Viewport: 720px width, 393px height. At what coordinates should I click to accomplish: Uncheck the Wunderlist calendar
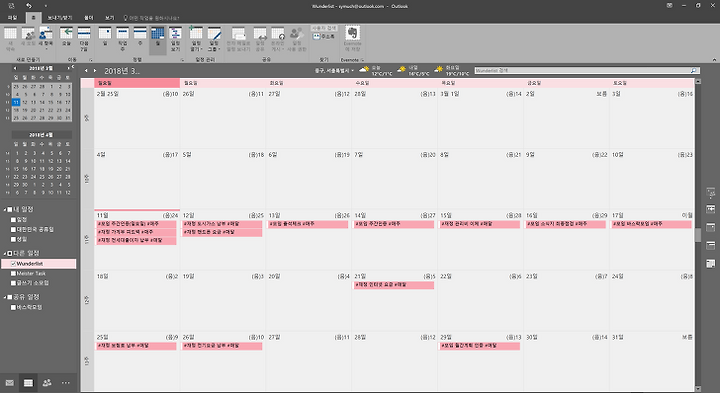tap(13, 264)
